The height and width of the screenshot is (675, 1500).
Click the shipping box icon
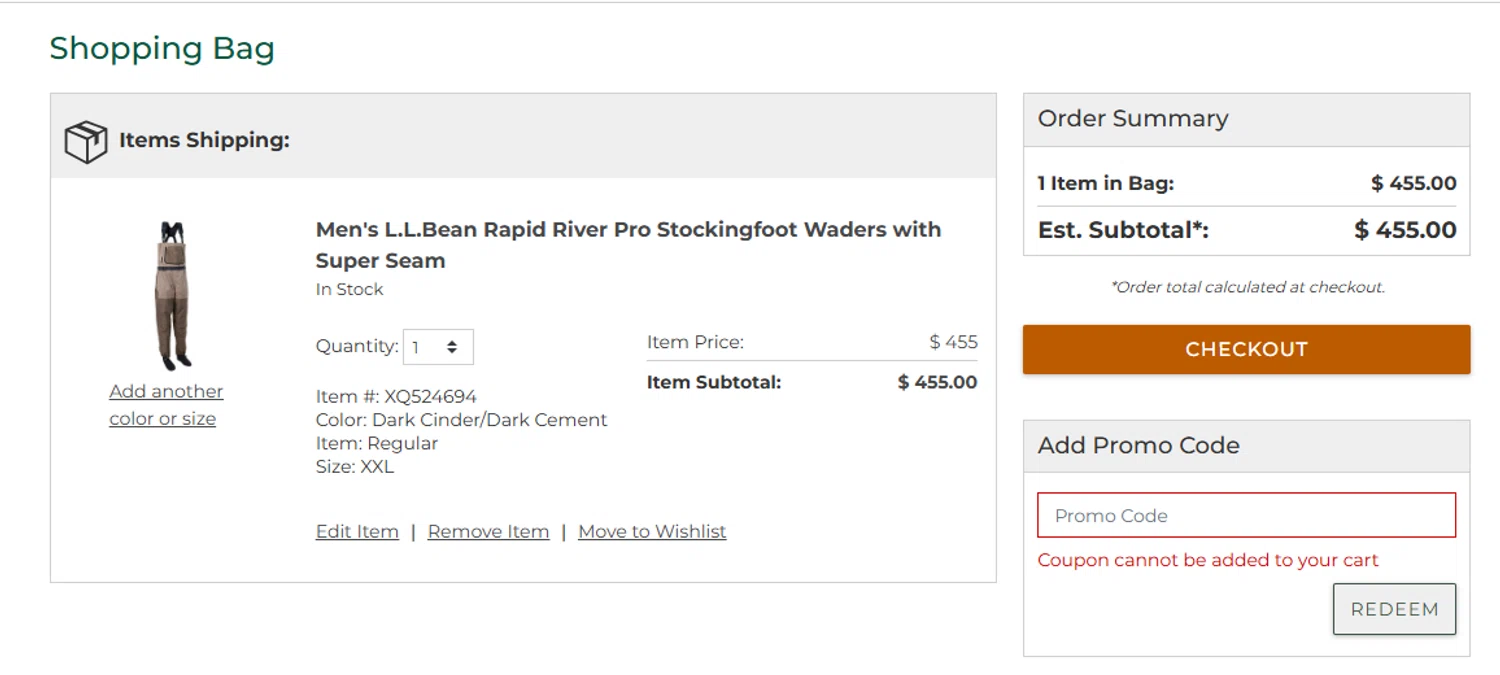click(x=86, y=141)
